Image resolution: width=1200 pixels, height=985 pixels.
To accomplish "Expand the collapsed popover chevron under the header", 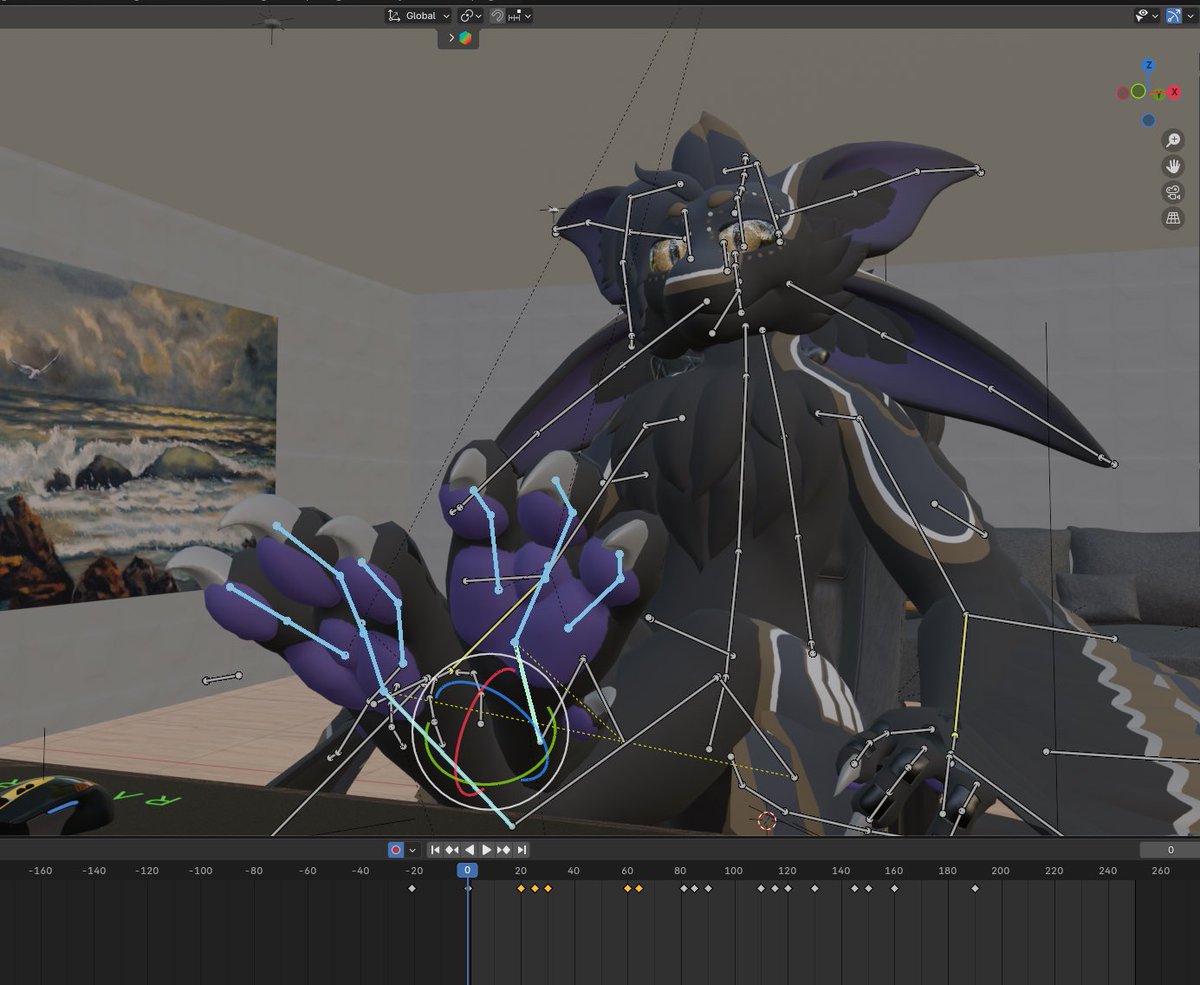I will pos(451,38).
